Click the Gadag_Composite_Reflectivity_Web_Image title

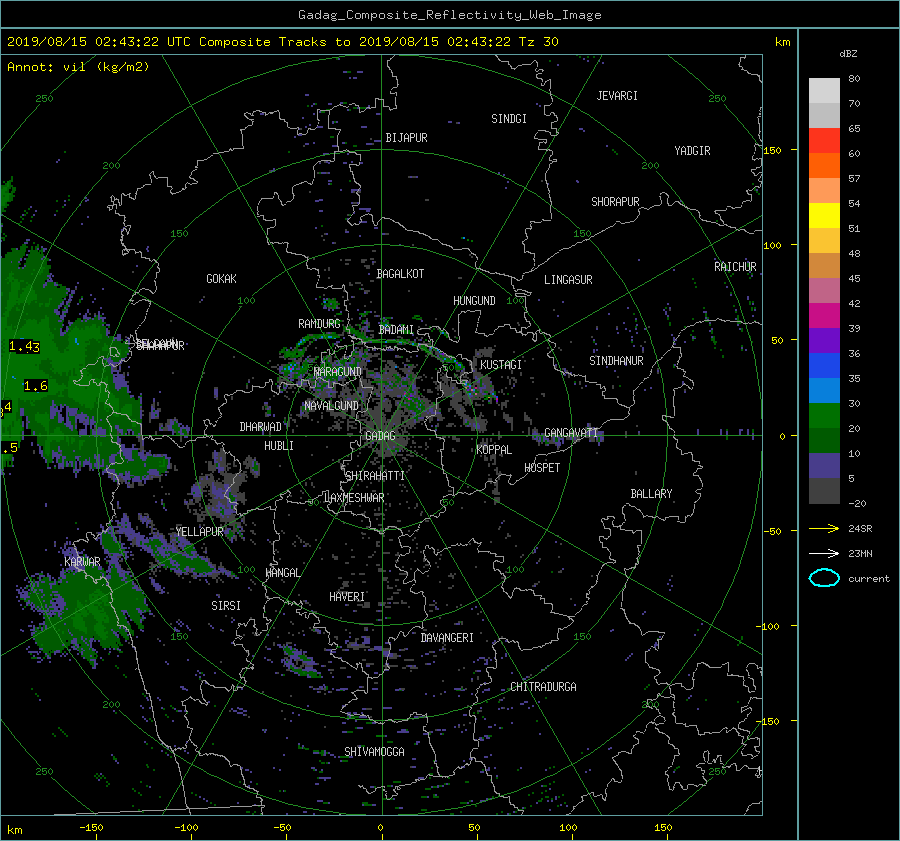(449, 15)
